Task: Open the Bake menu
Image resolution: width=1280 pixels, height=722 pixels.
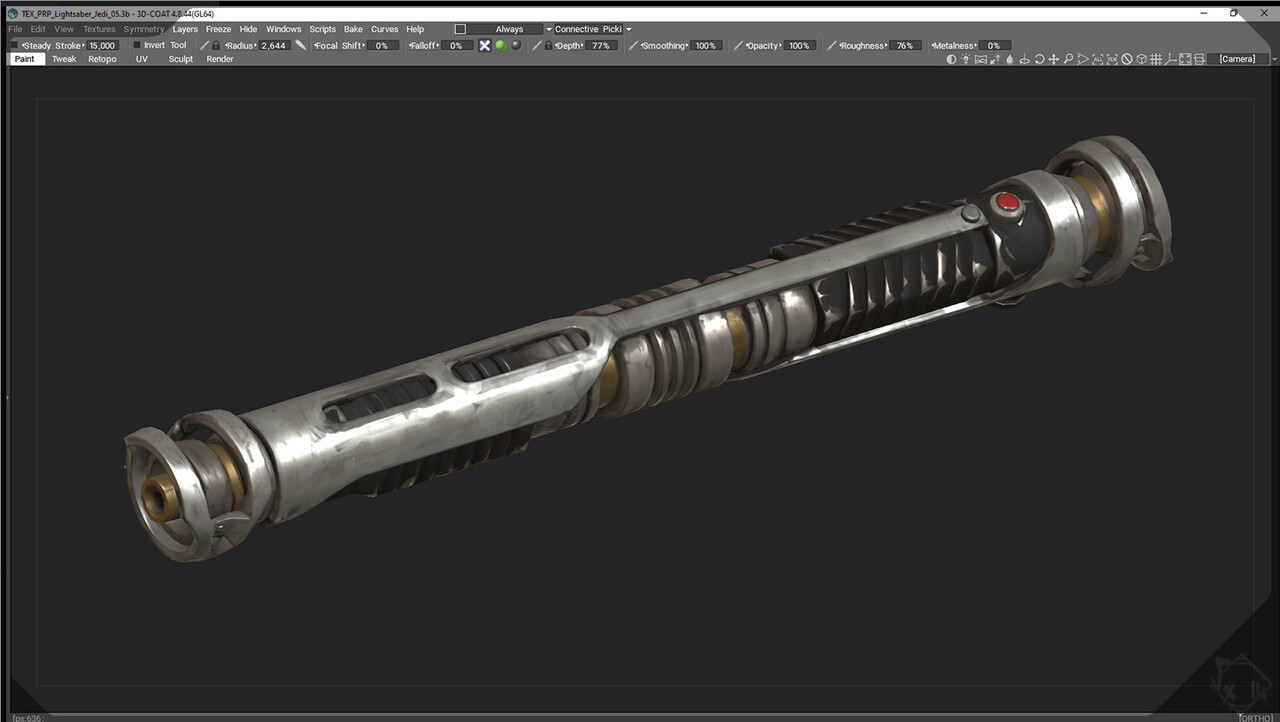Action: [353, 29]
